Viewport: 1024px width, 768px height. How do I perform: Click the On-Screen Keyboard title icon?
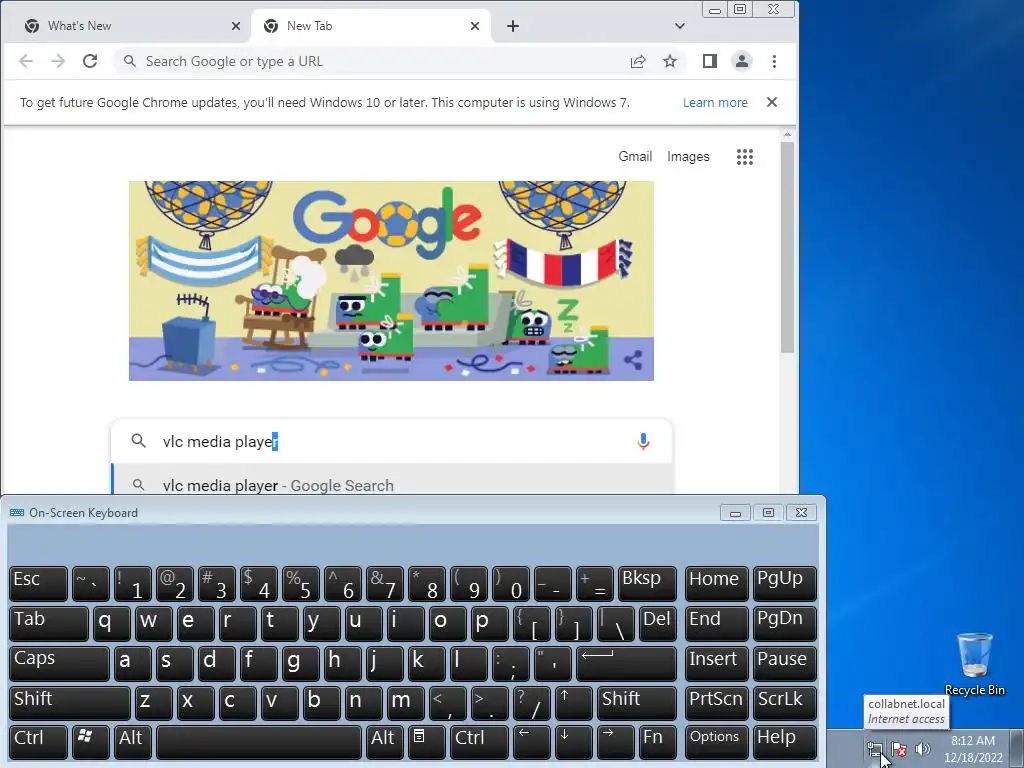[x=17, y=513]
